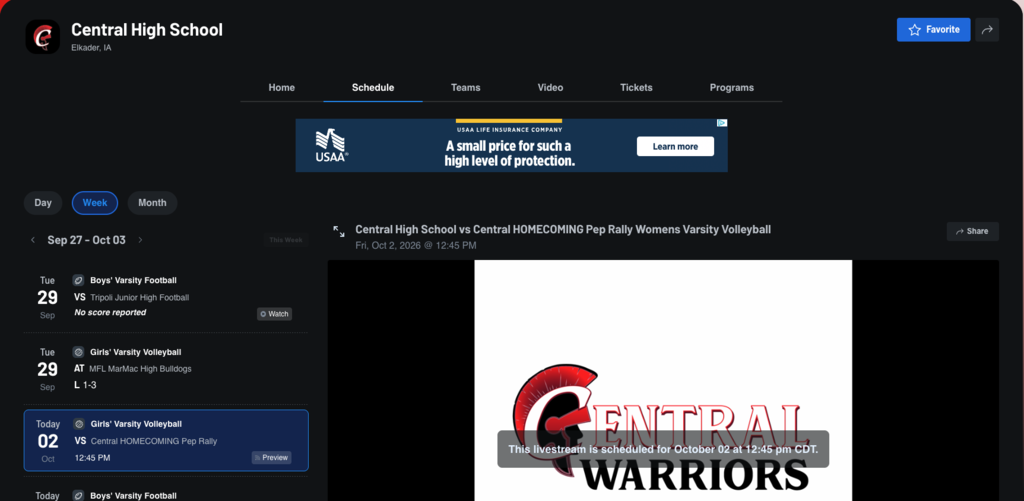Viewport: 1024px width, 501px height.
Task: Click the Fri, Oct 2, 2026 @ 12:45 PM date
Action: pyautogui.click(x=416, y=246)
